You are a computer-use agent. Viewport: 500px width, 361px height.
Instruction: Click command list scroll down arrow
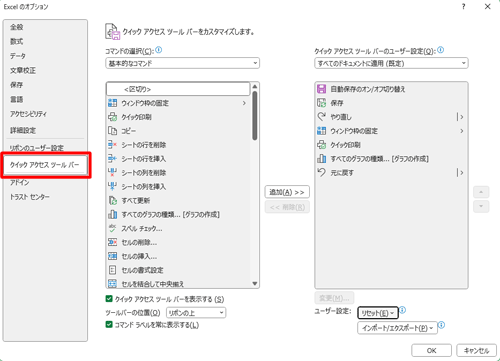pyautogui.click(x=255, y=284)
